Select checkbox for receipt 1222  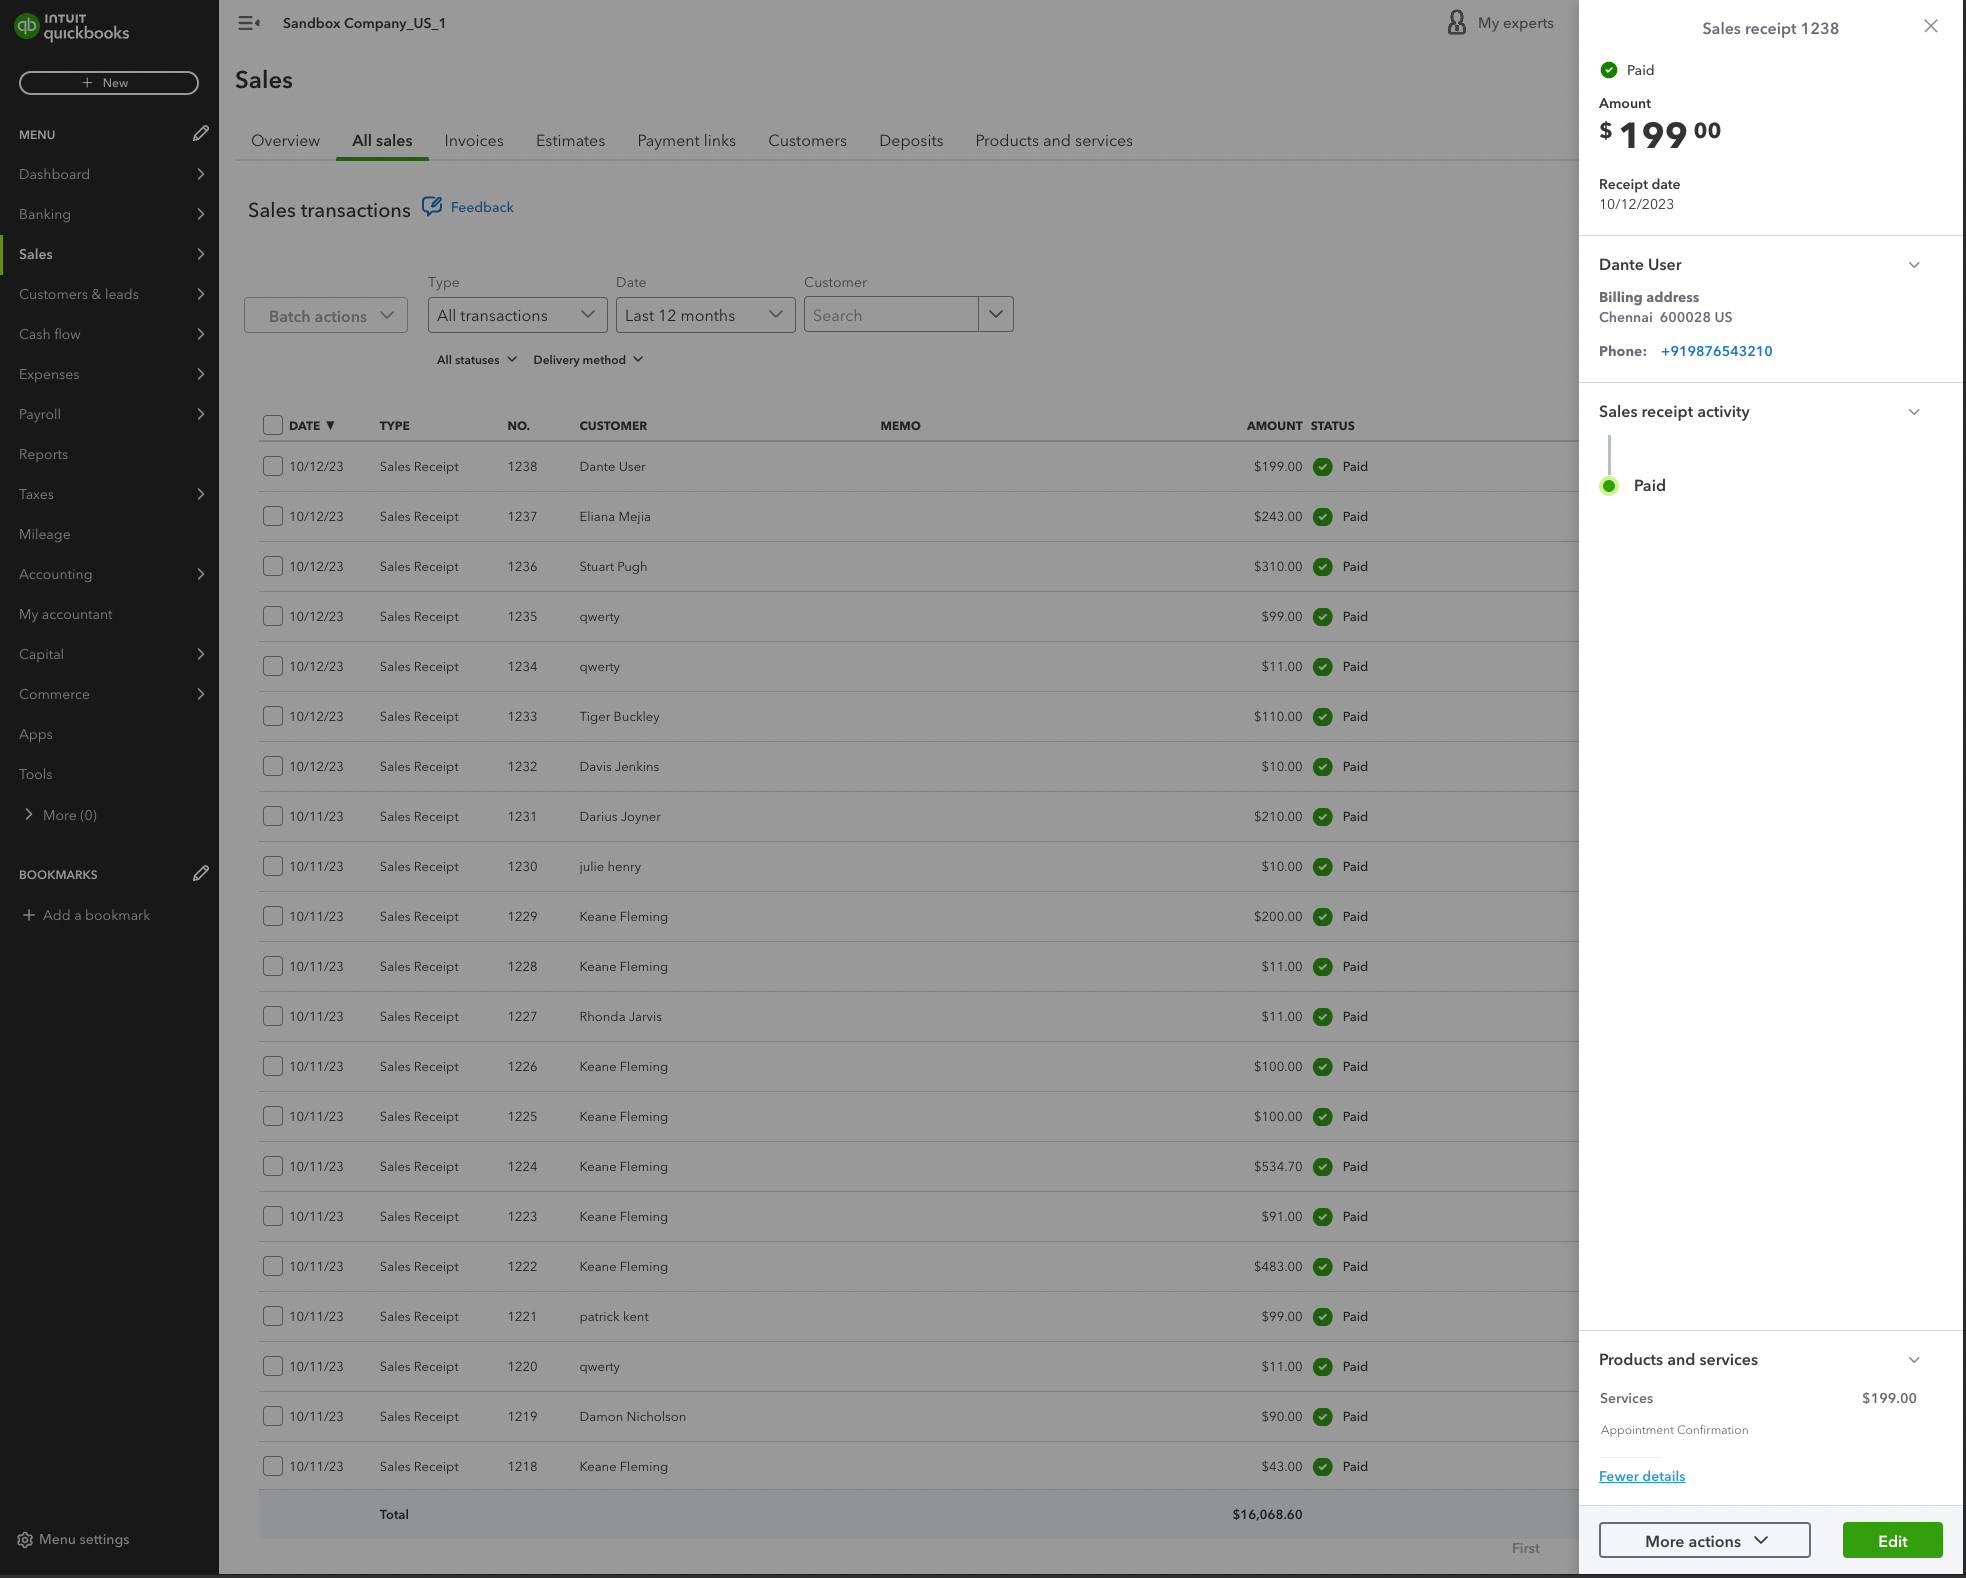(x=273, y=1266)
